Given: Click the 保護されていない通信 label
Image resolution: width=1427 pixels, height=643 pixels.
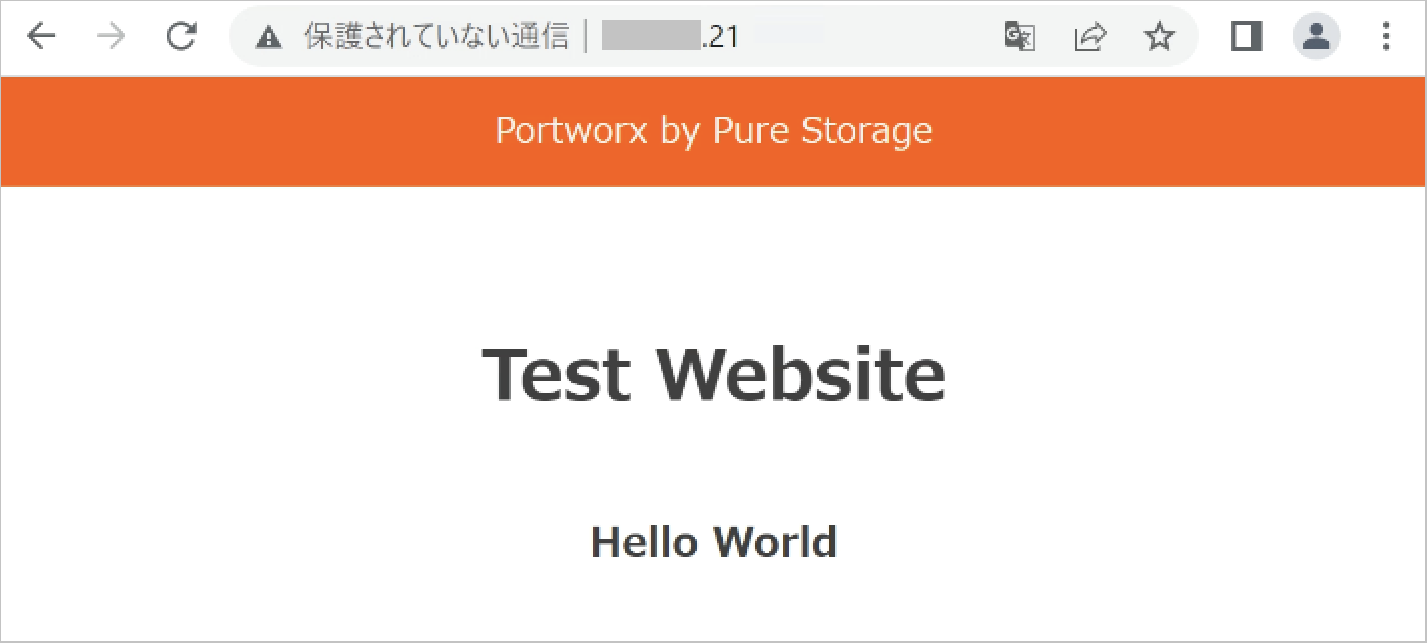Looking at the screenshot, I should pos(437,38).
